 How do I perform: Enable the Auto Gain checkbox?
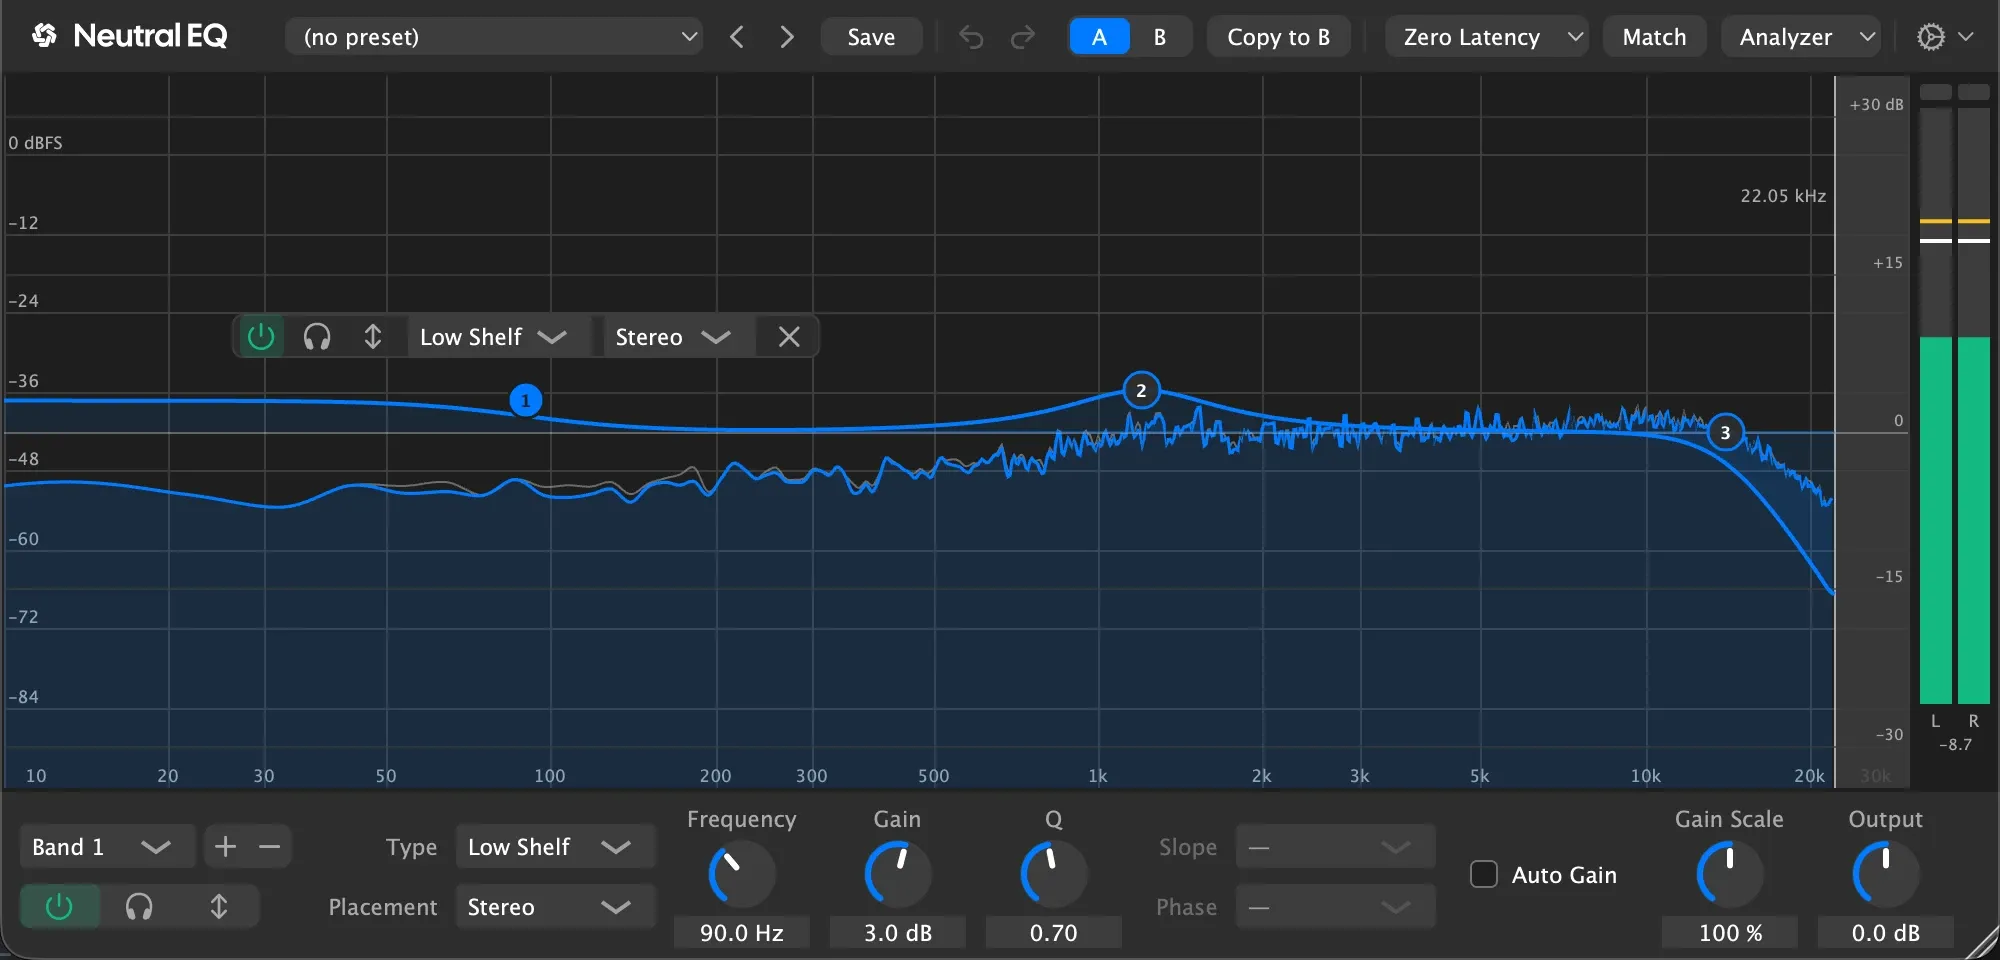(x=1484, y=875)
